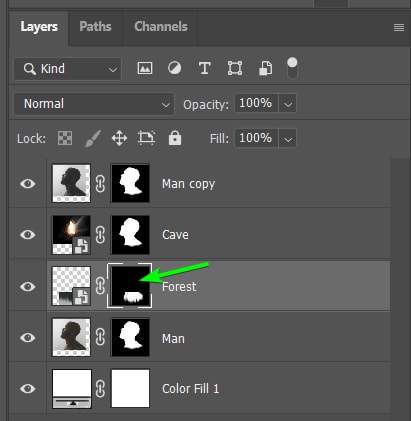Filter for shape layers icon
Viewport: 411px width, 421px height.
click(235, 68)
